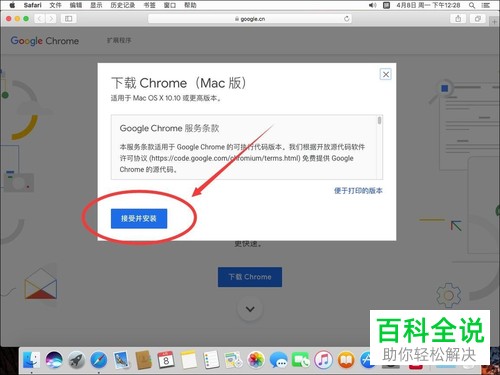Open the Mail stamp icon in the Dock
Screen dimensions: 500x375
(121, 360)
